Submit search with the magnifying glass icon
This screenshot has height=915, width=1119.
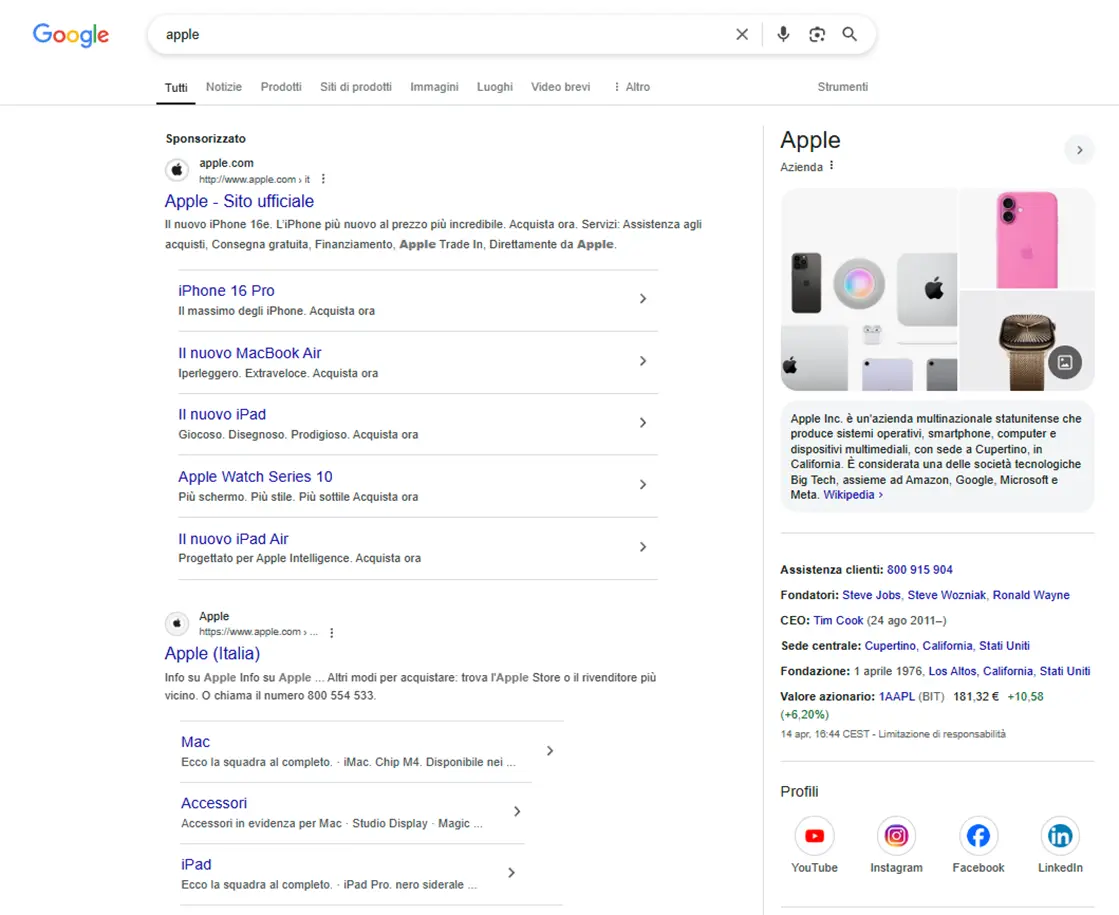(x=849, y=34)
